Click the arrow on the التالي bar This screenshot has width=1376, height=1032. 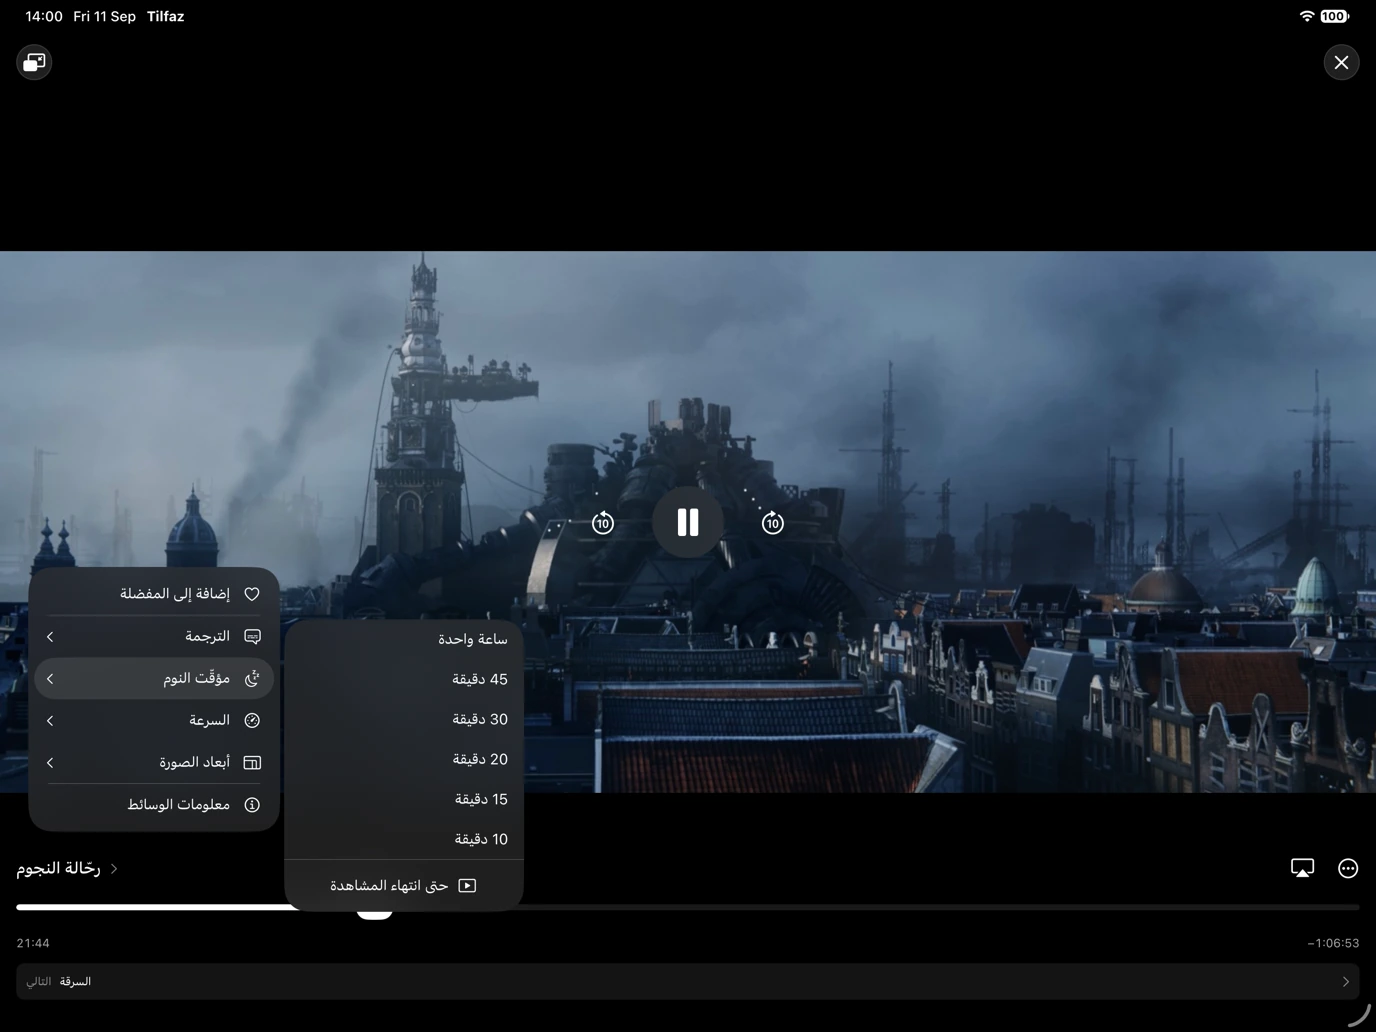(1345, 981)
